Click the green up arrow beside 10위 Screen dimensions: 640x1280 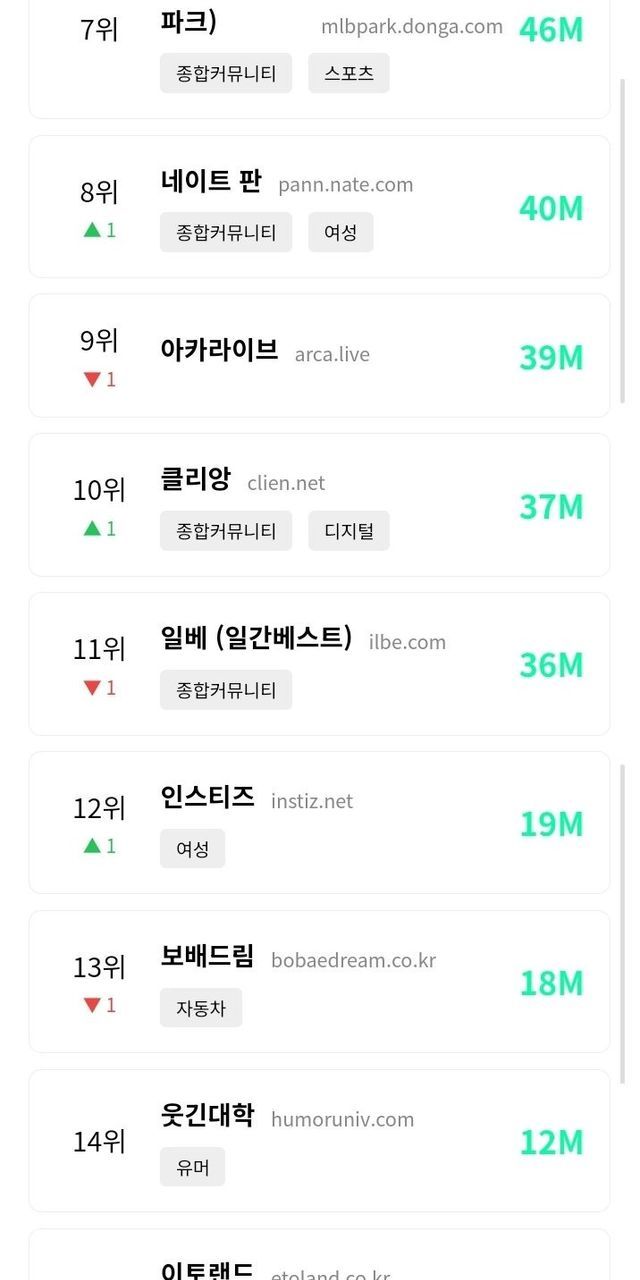pyautogui.click(x=92, y=528)
